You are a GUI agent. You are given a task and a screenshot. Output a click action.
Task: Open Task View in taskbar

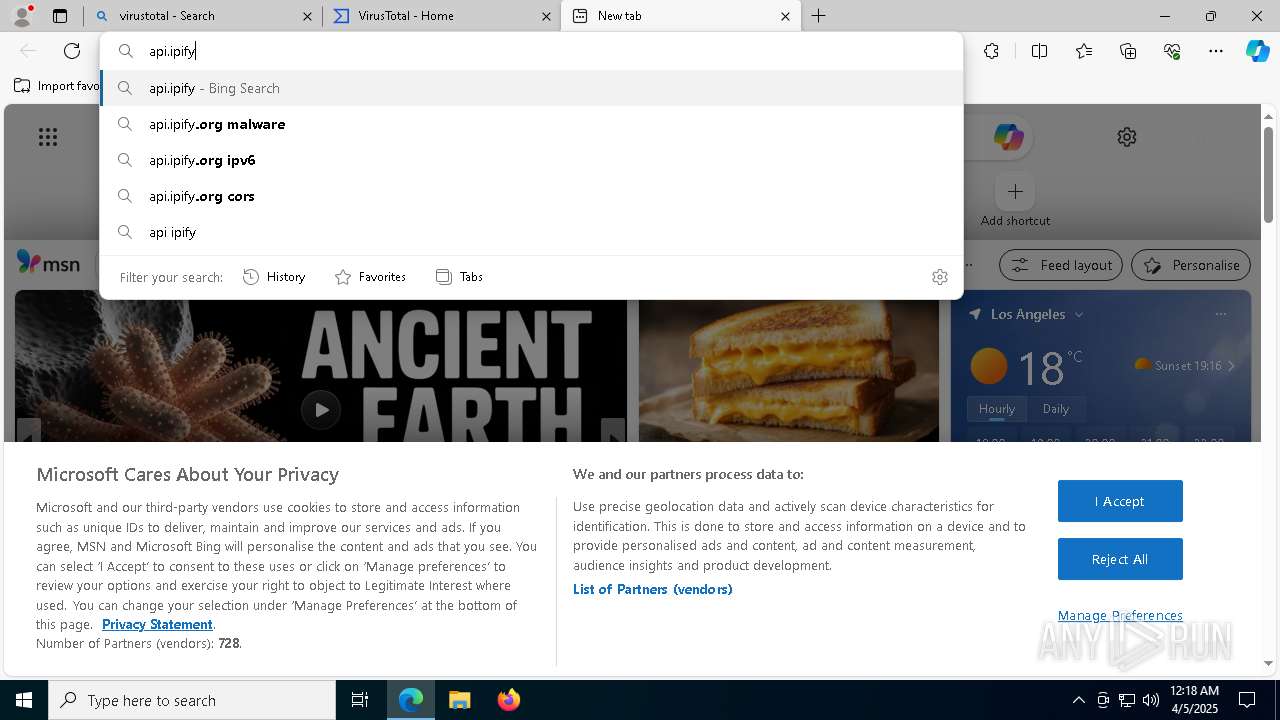click(360, 700)
